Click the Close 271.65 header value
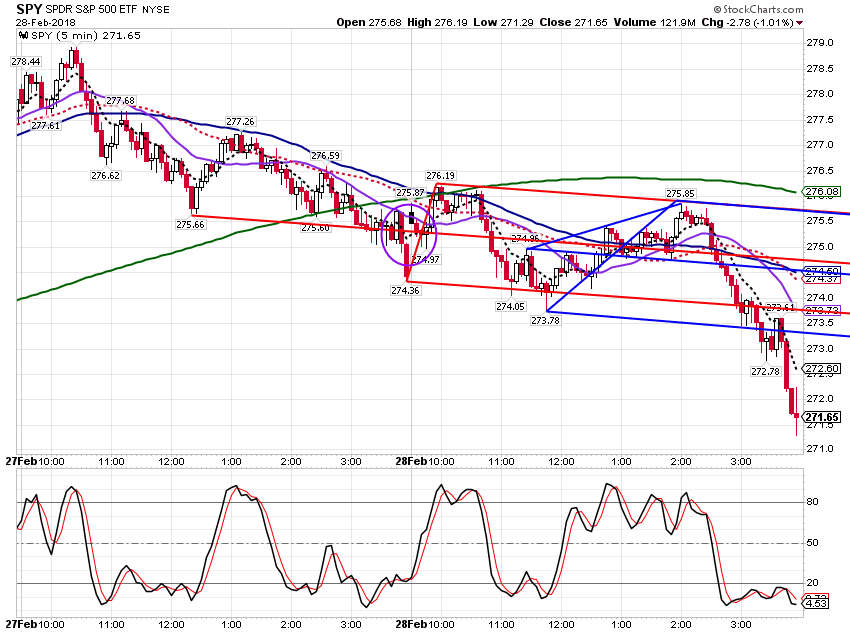850x633 pixels. (x=573, y=23)
